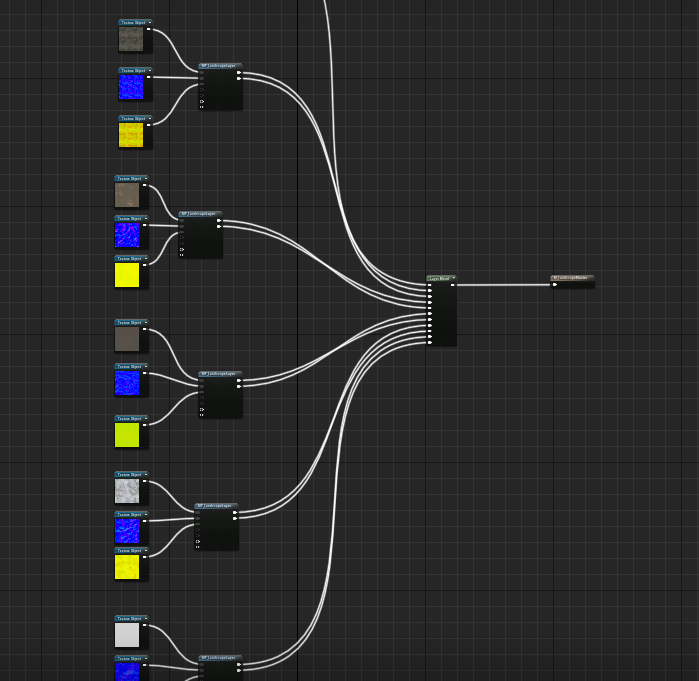Select the bottommost MF_LandscapeLayer node title
This screenshot has height=681, width=699.
click(218, 657)
